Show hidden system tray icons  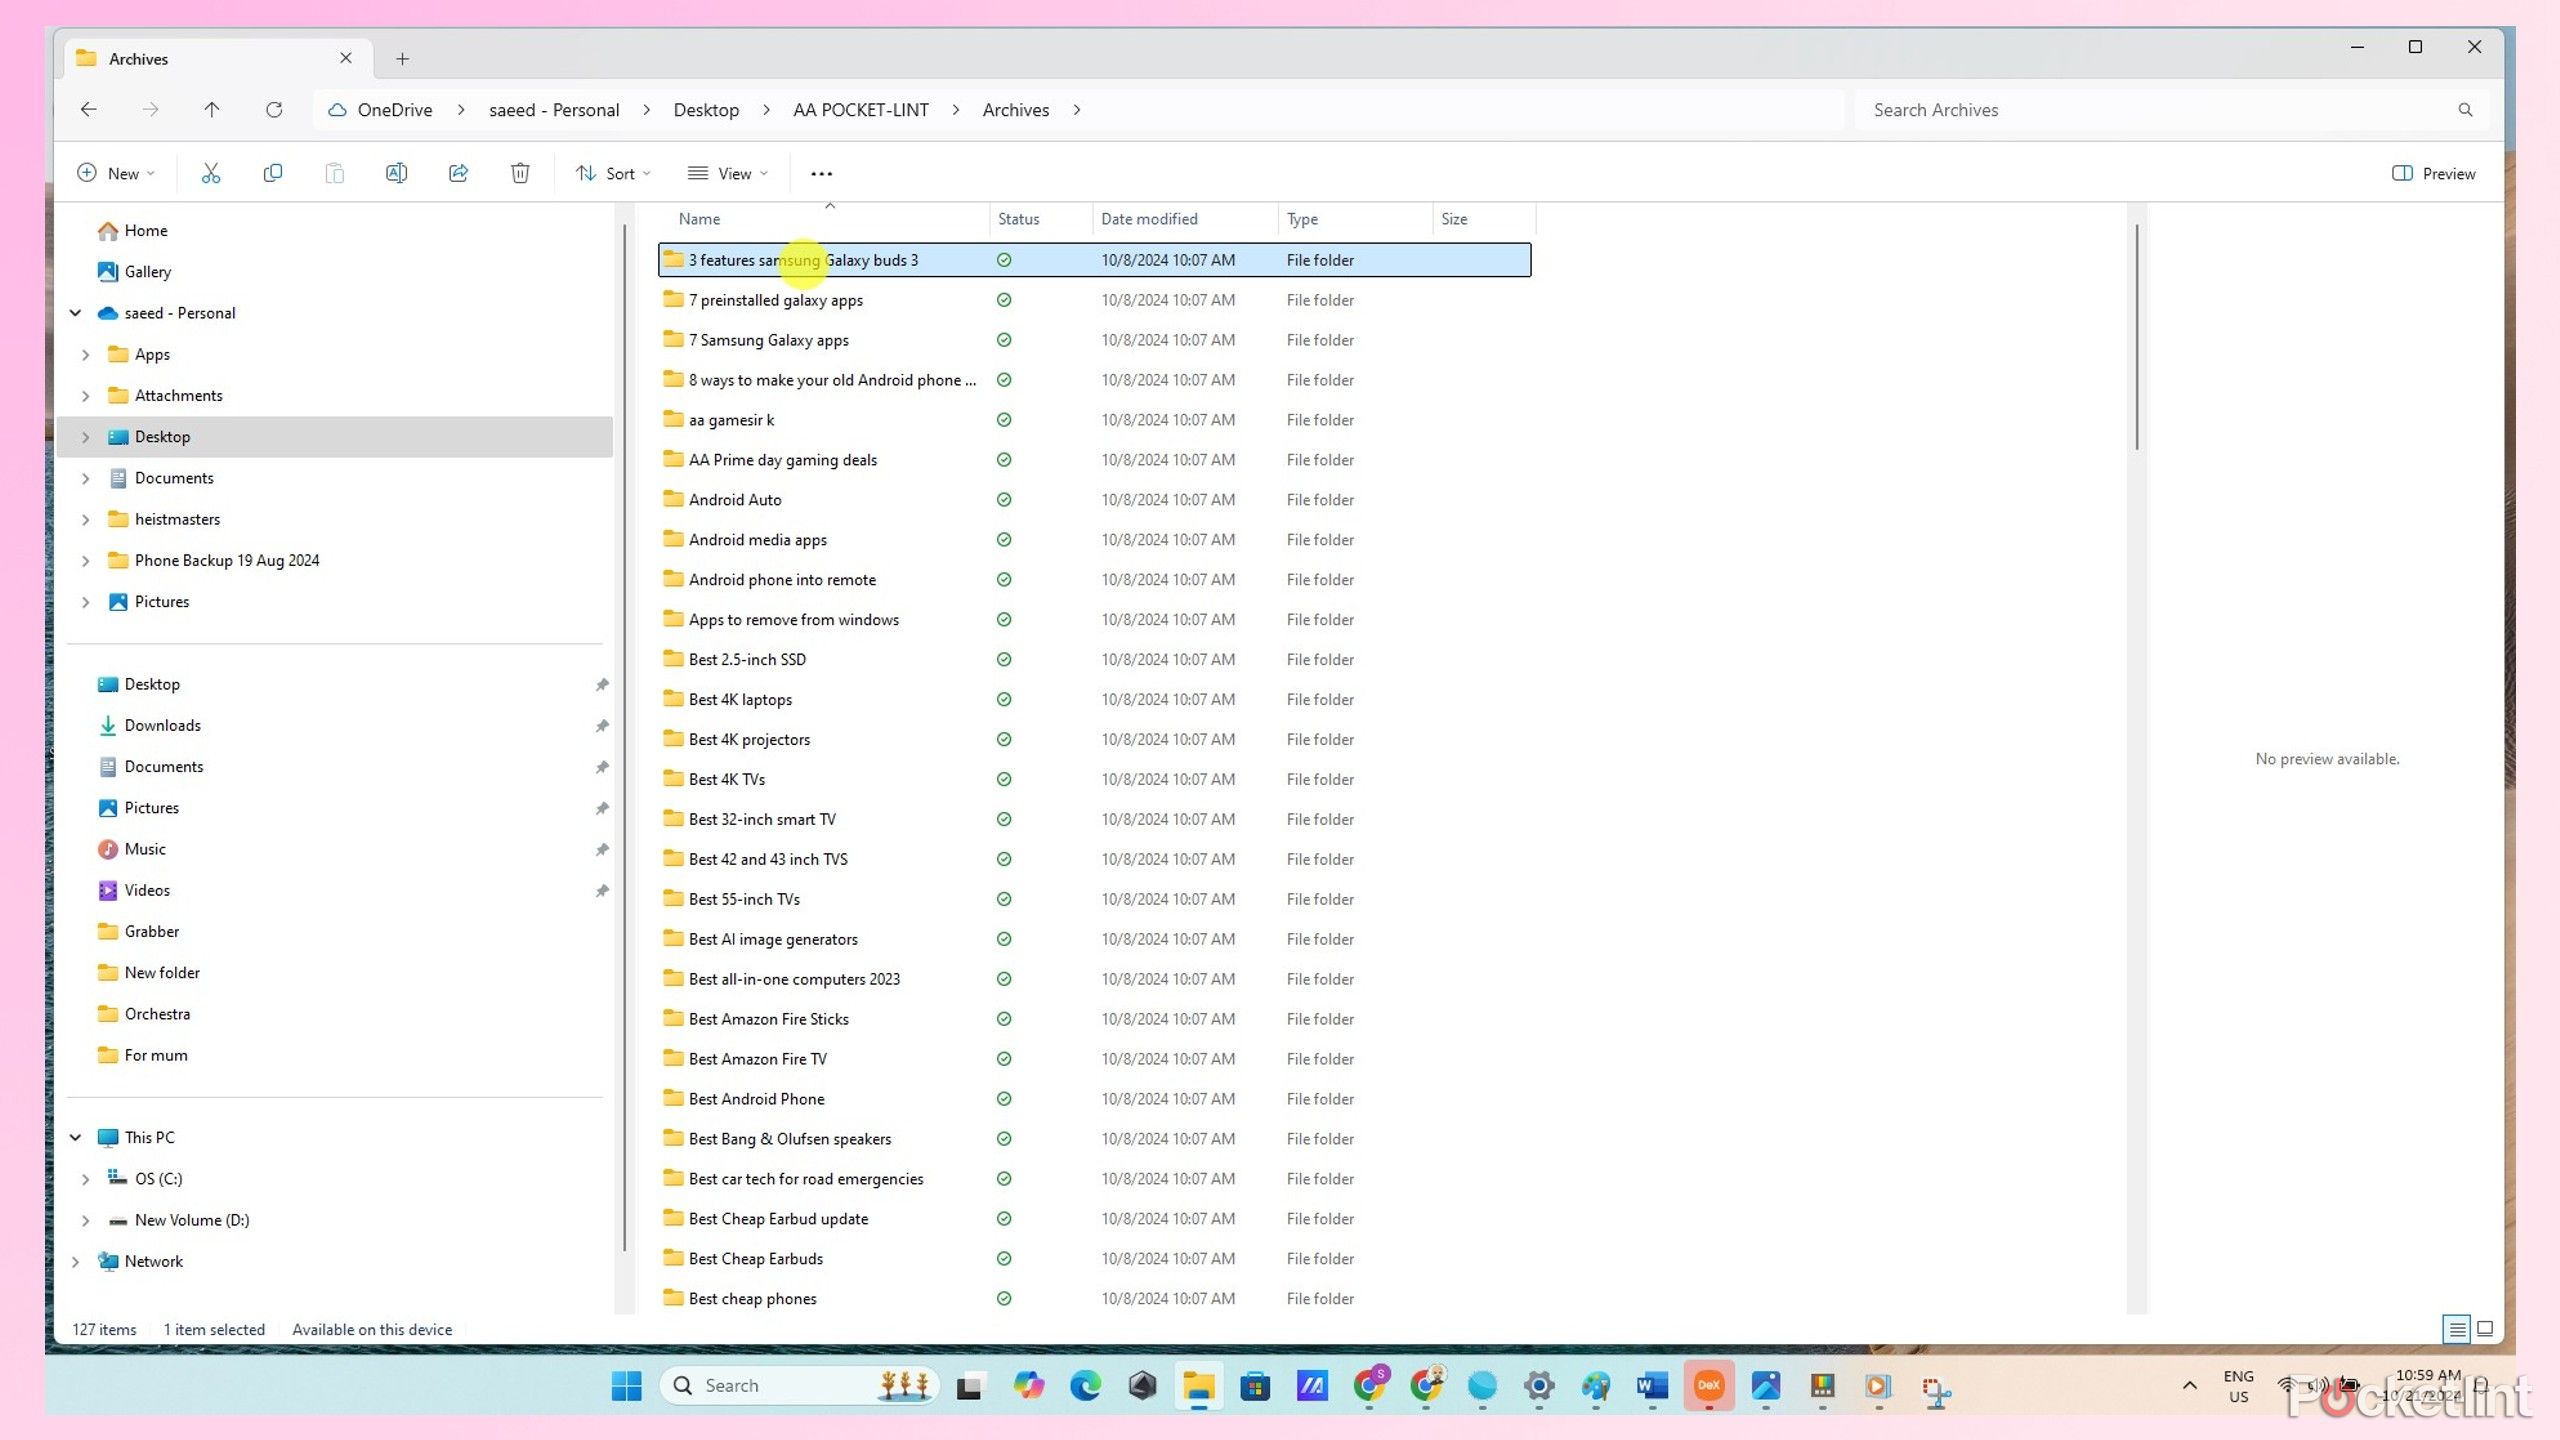click(2190, 1385)
